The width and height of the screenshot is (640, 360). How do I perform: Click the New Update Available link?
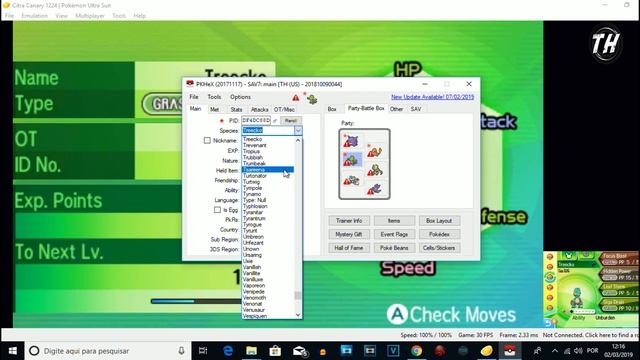(x=432, y=97)
